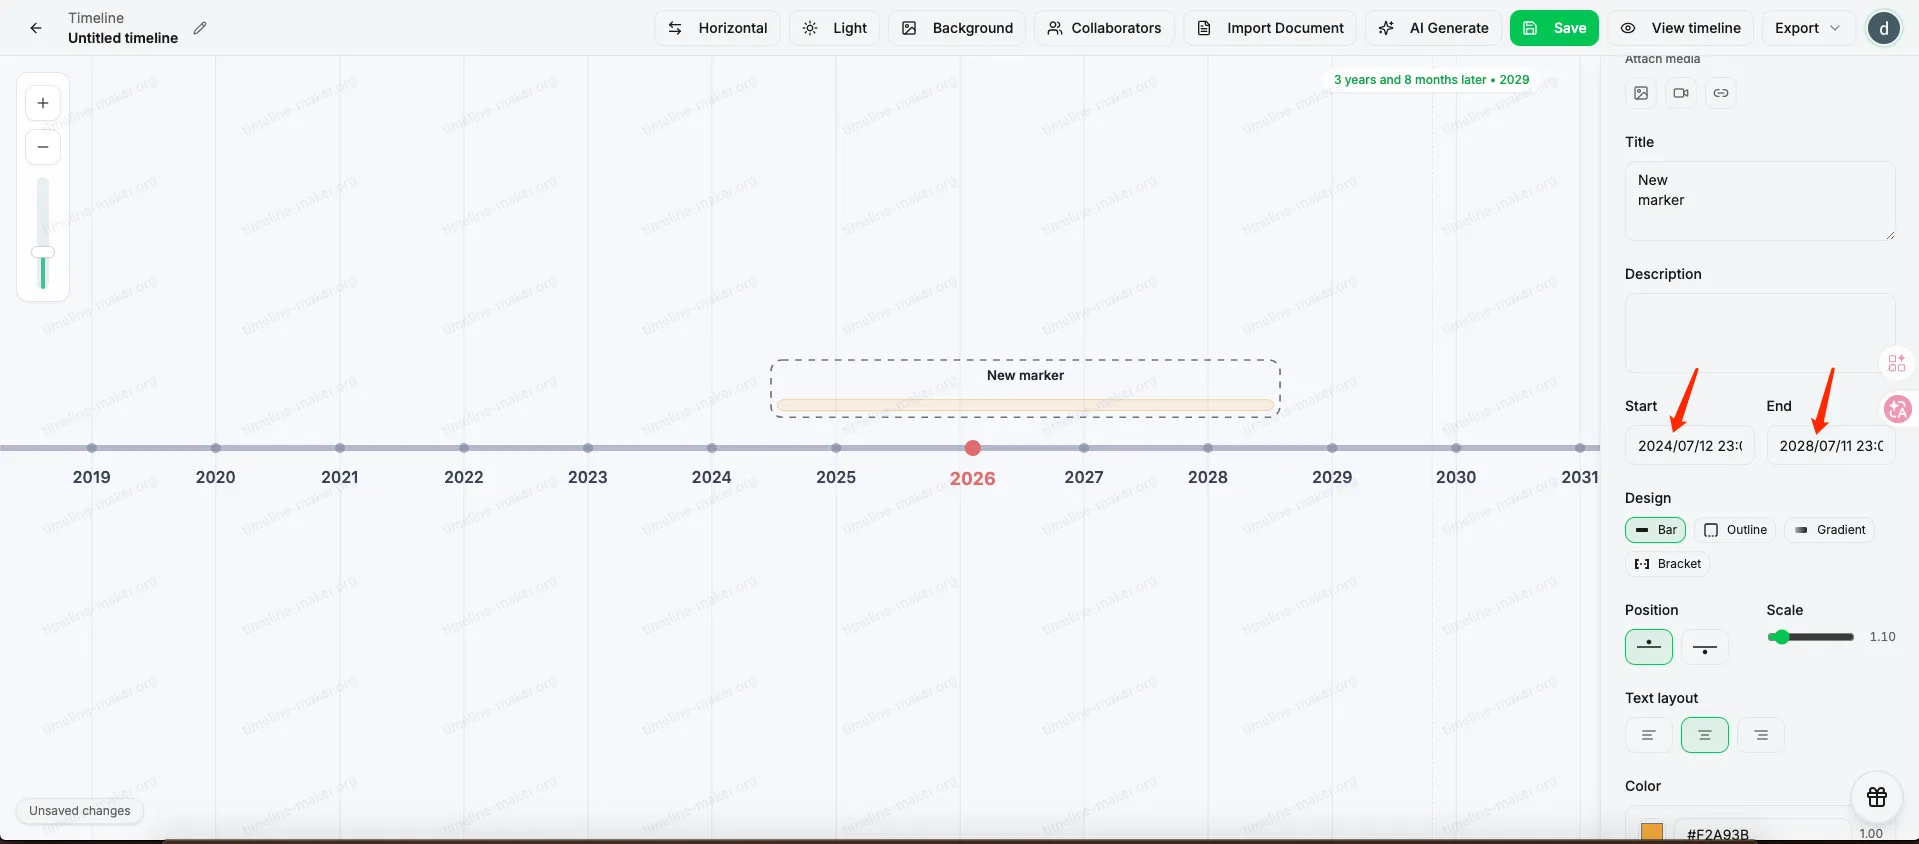Select the Bracket design style
This screenshot has height=844, width=1919.
(1667, 564)
